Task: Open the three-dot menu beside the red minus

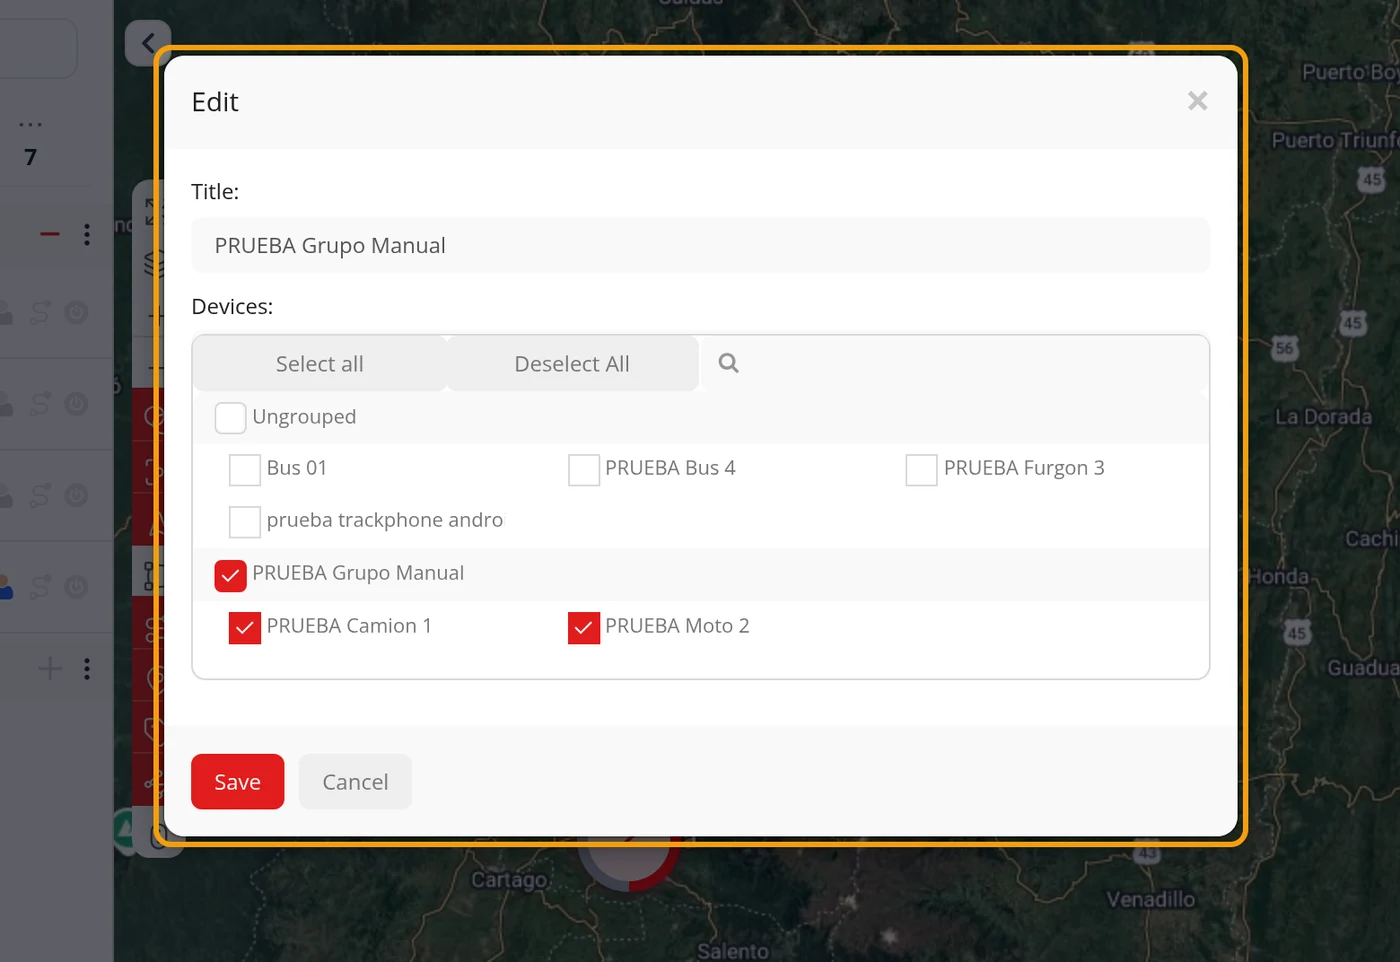Action: [87, 234]
